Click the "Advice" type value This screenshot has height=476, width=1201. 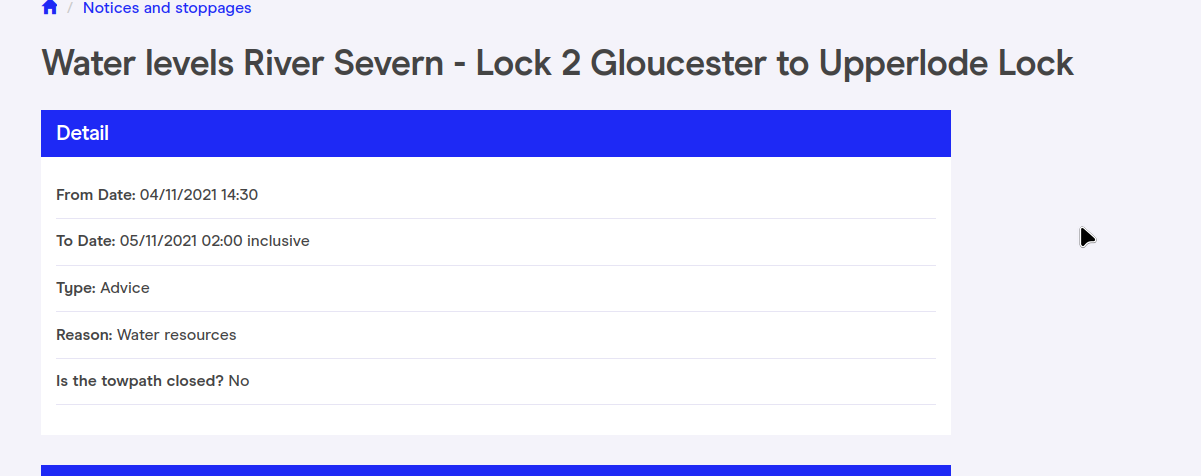pyautogui.click(x=125, y=288)
